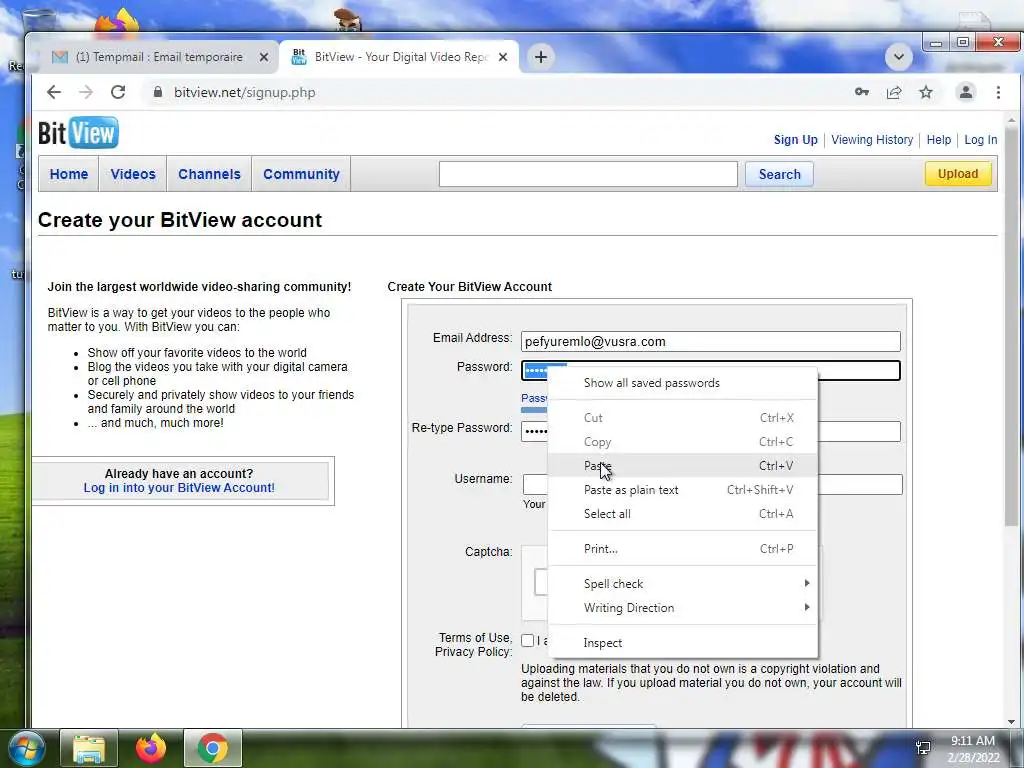Screen dimensions: 1024x768
Task: Choose Show all saved passwords
Action: 652,383
